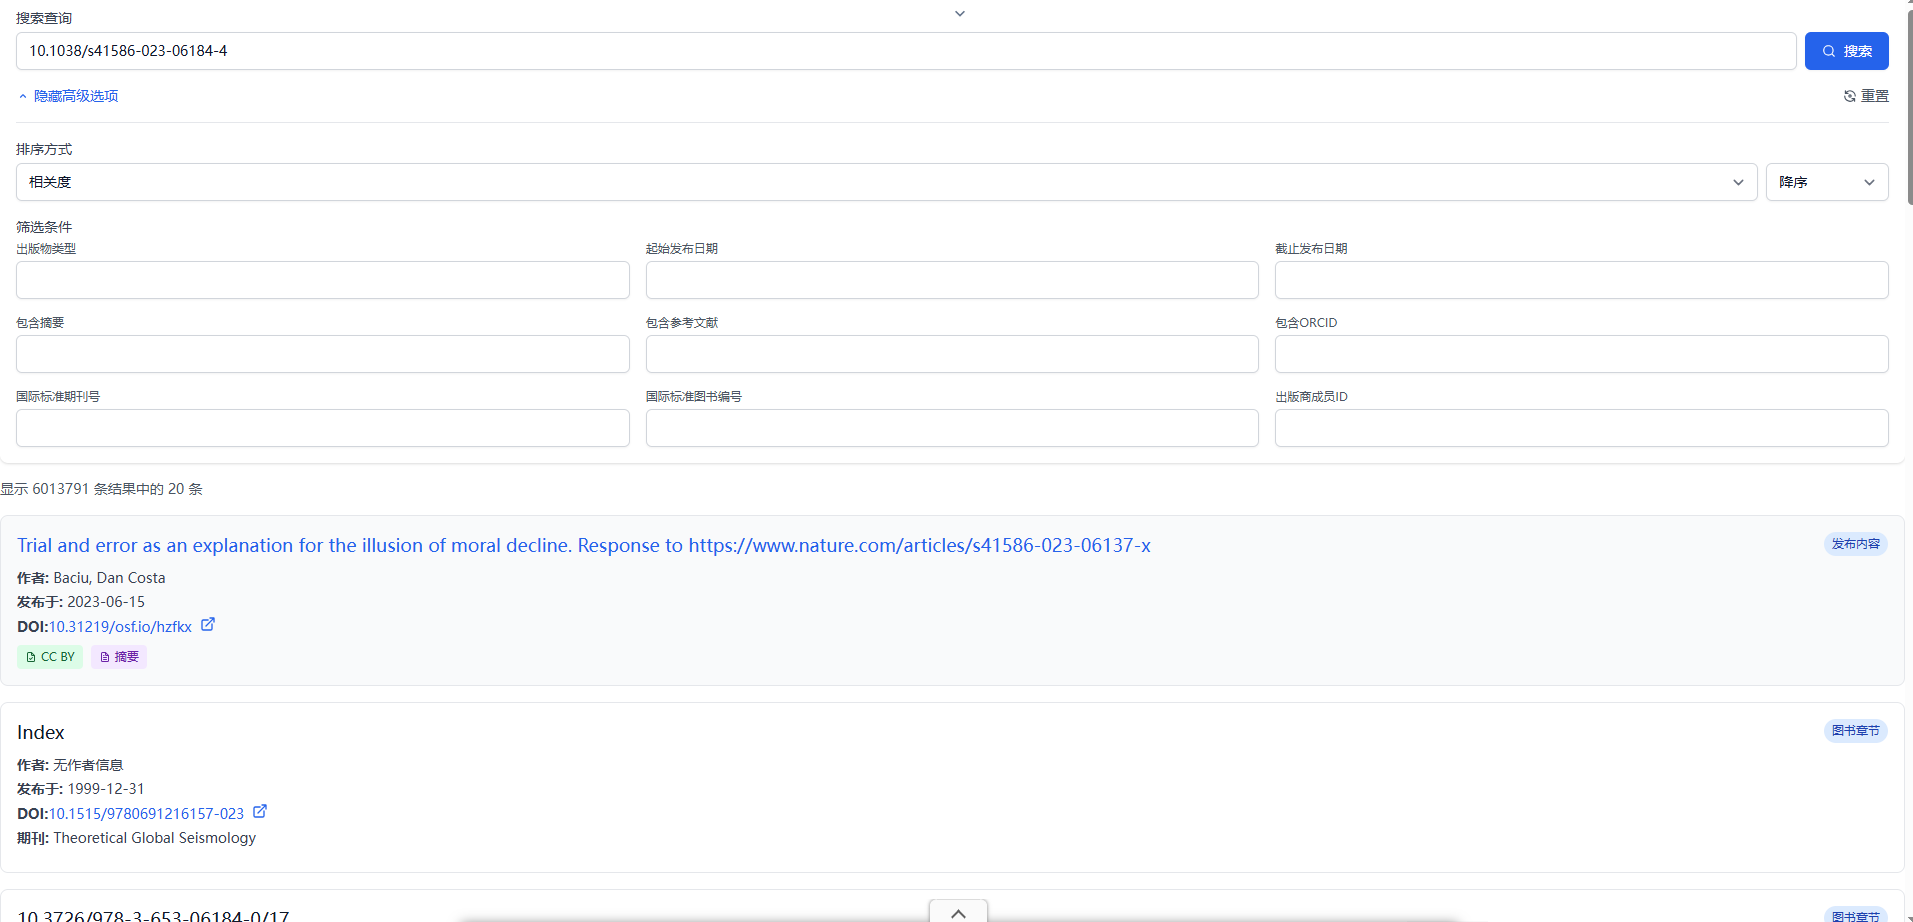Collapse 隐藏高级选项 advanced options
1913x922 pixels.
(x=67, y=96)
